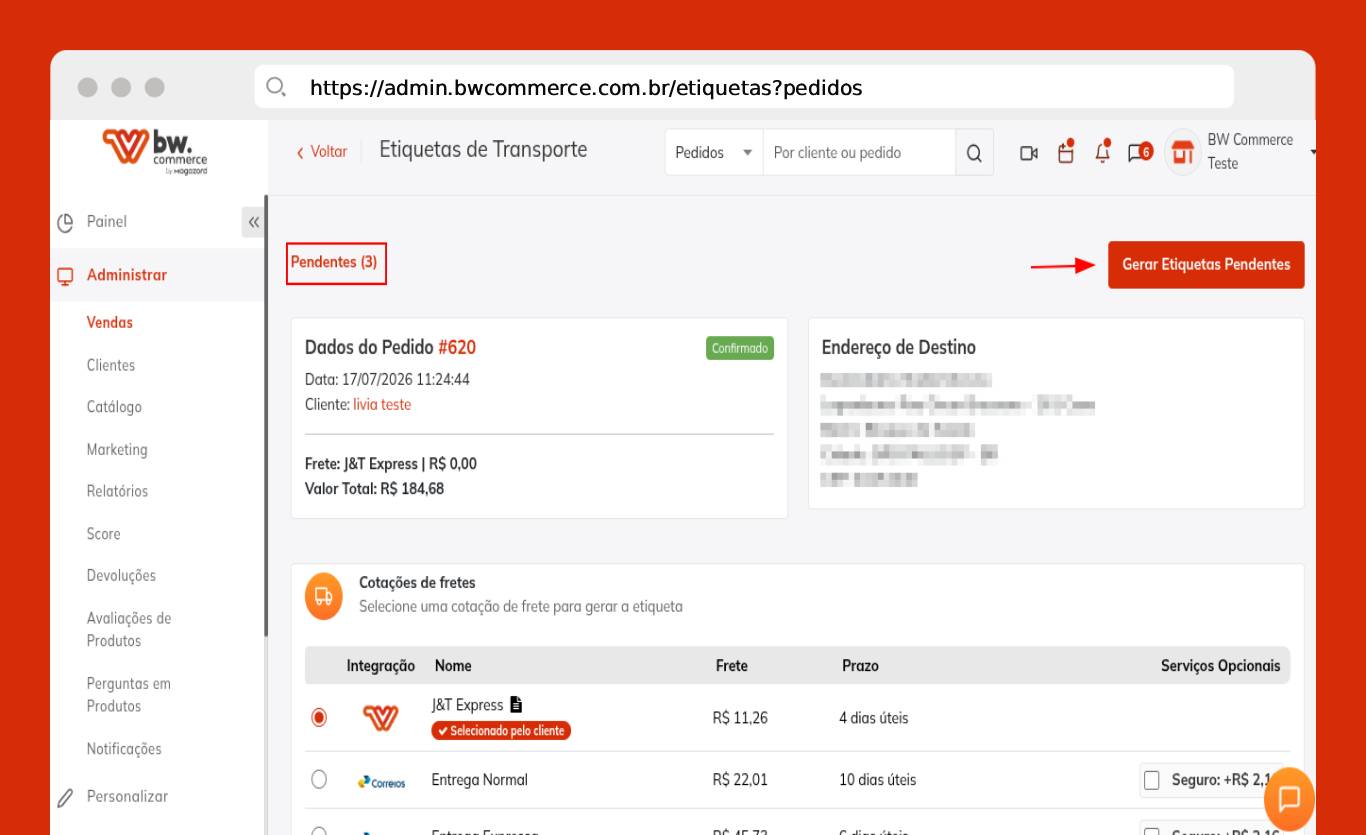Click the browser address bar search icon
The height and width of the screenshot is (835, 1366).
[276, 87]
